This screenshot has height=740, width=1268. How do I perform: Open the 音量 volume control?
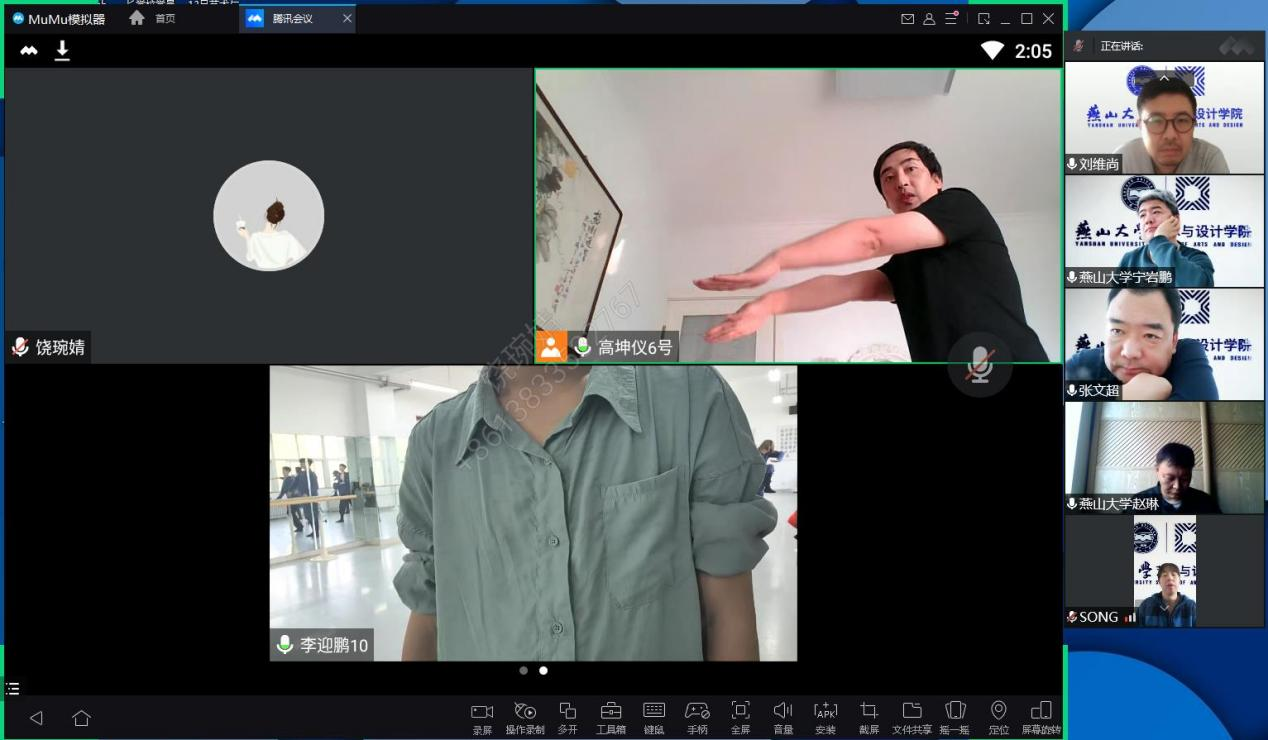783,712
